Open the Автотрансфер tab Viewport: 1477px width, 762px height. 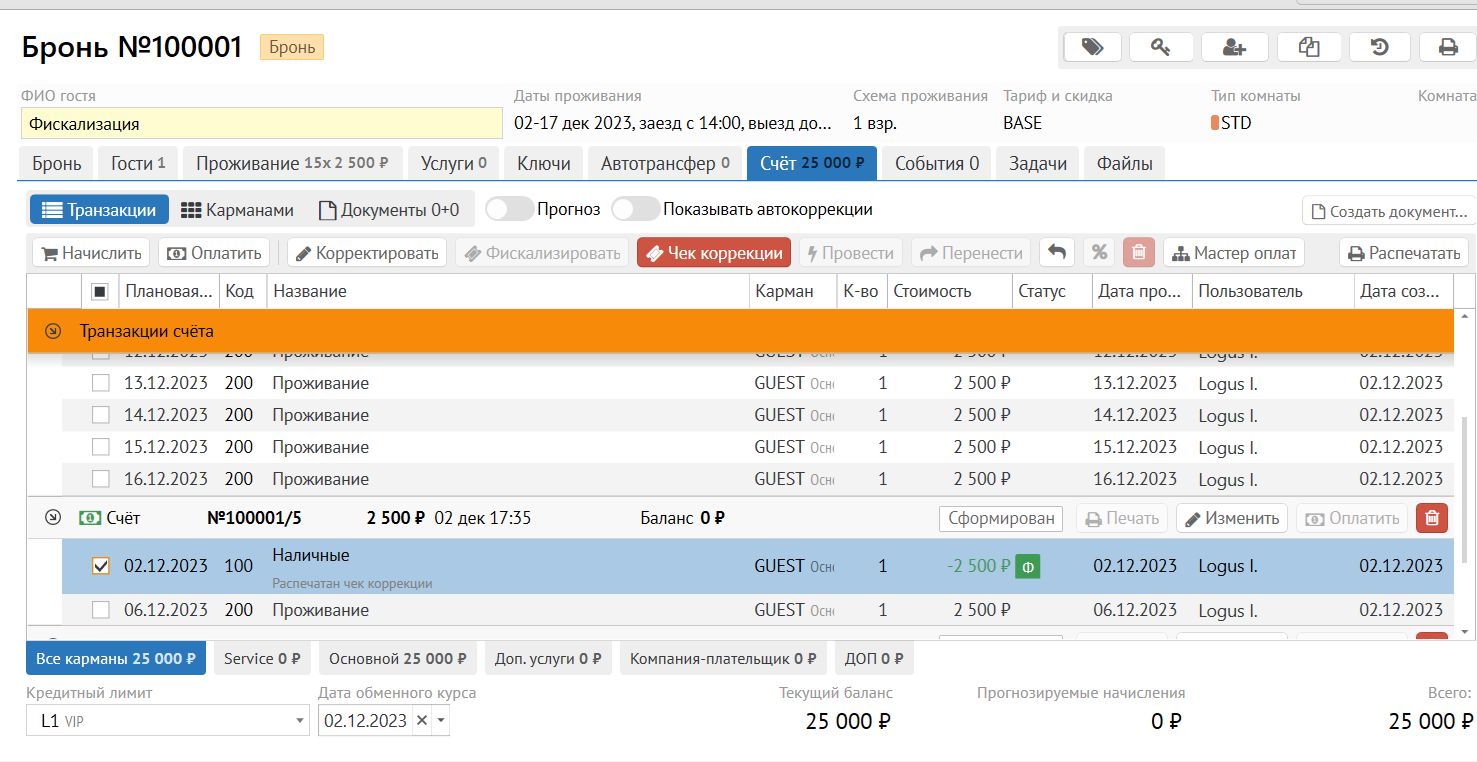coord(665,163)
